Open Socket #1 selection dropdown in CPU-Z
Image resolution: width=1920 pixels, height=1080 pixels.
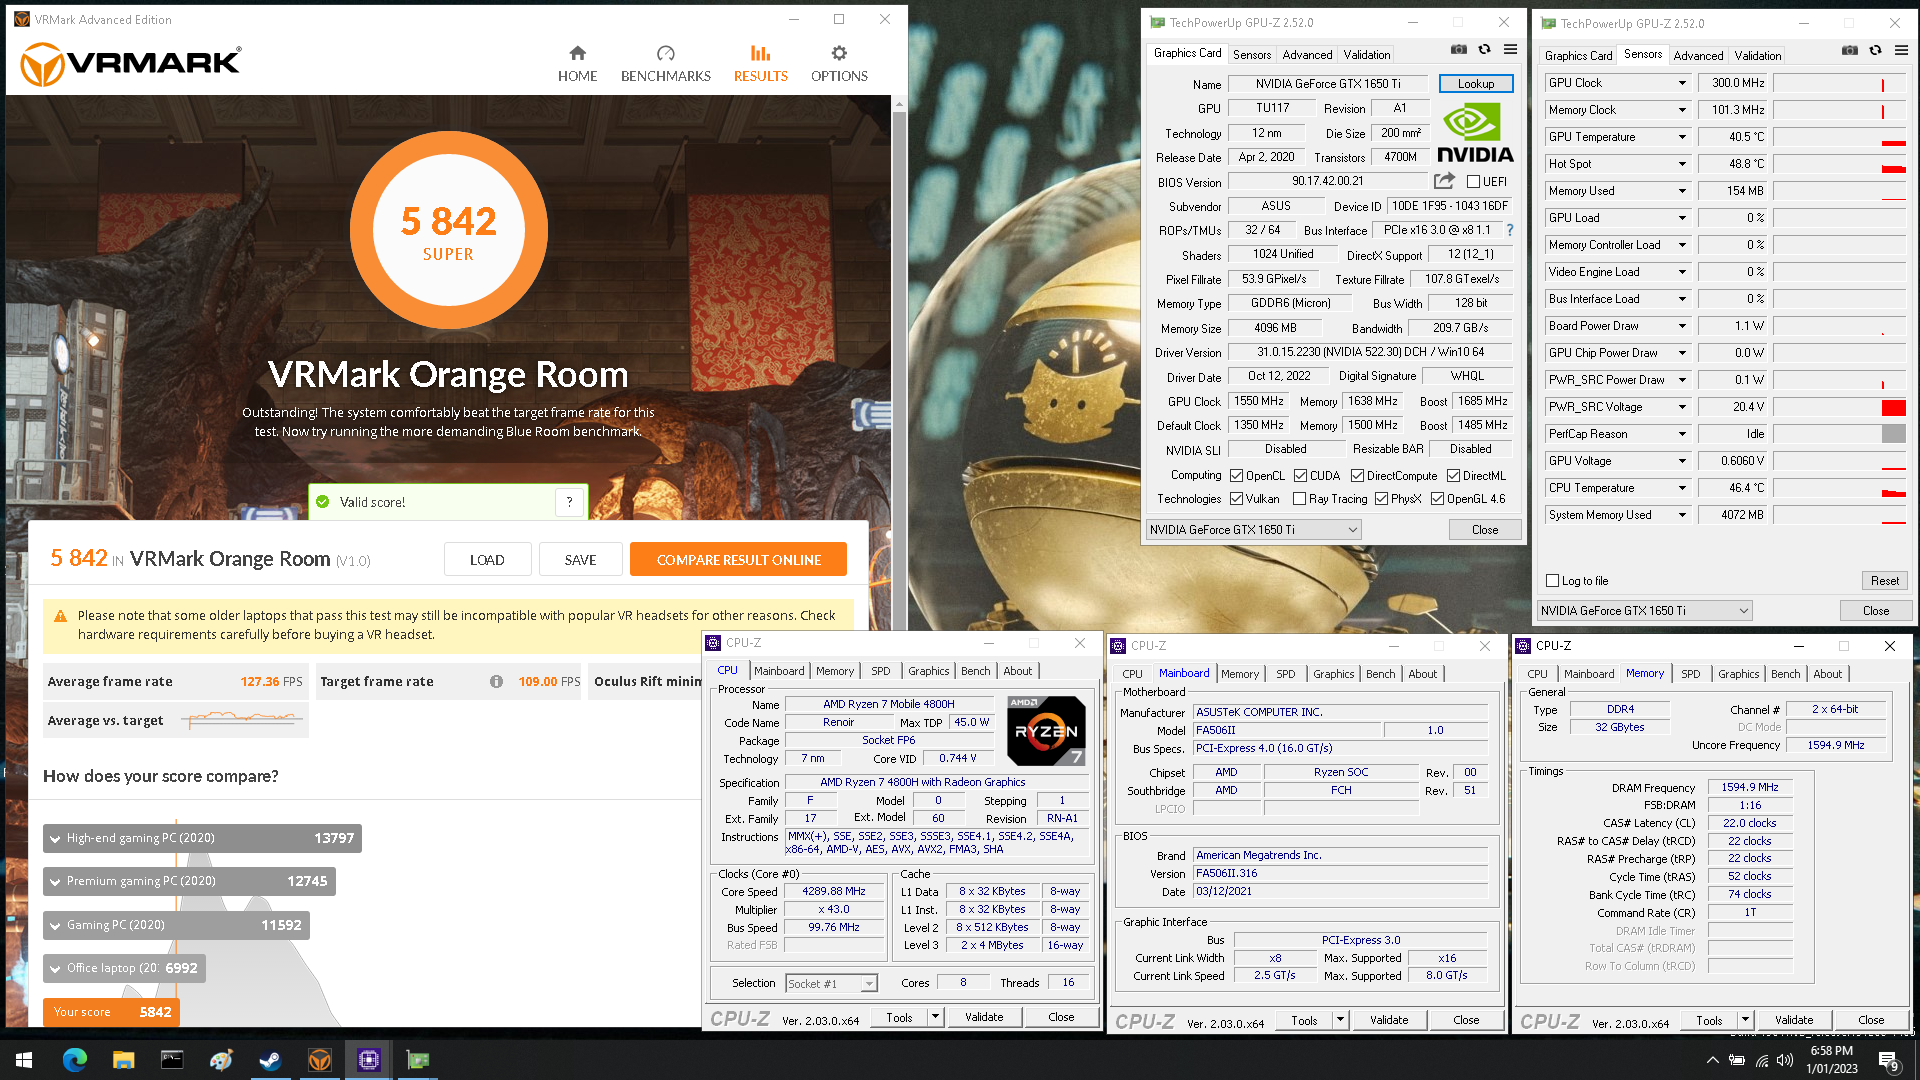coord(831,984)
